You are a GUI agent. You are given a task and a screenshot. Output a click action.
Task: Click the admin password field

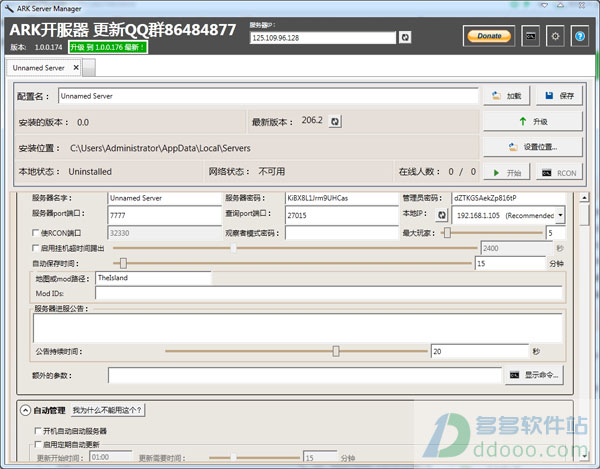point(508,198)
